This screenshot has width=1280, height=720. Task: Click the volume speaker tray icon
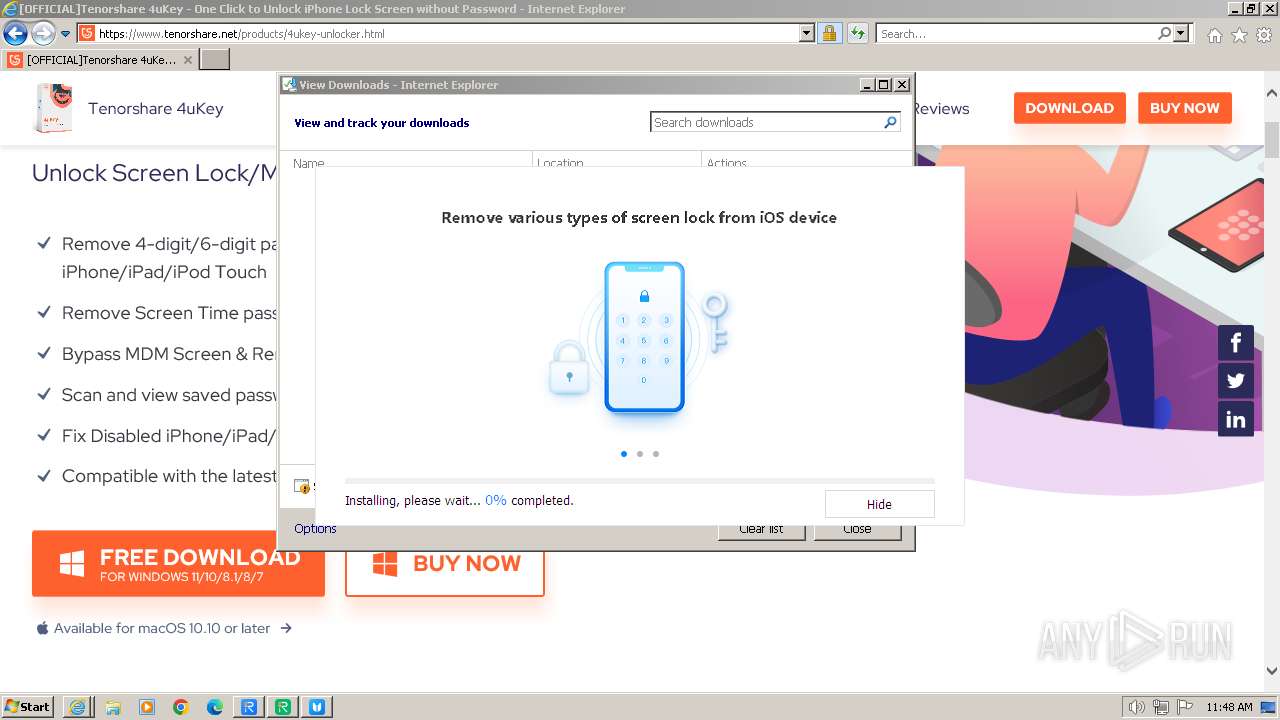1137,707
